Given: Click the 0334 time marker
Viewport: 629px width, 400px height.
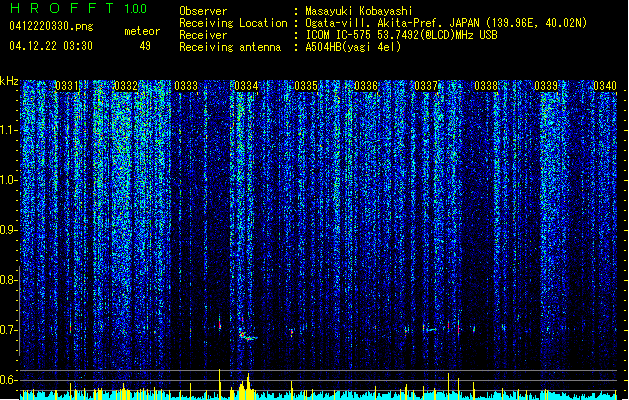Looking at the screenshot, I should click(x=246, y=86).
